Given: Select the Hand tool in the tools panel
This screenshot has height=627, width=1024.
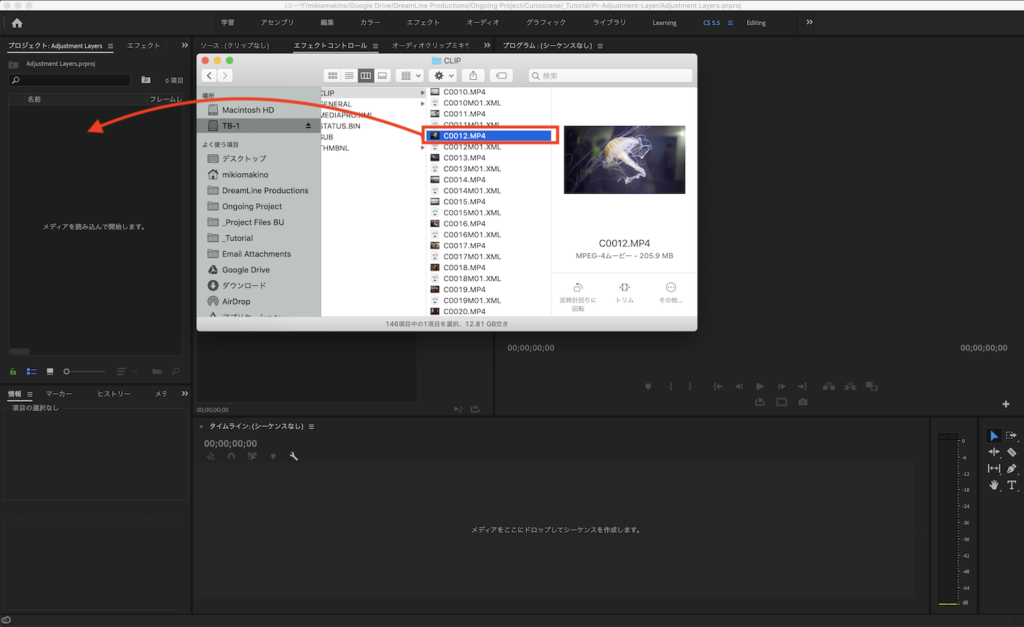Looking at the screenshot, I should coord(993,486).
